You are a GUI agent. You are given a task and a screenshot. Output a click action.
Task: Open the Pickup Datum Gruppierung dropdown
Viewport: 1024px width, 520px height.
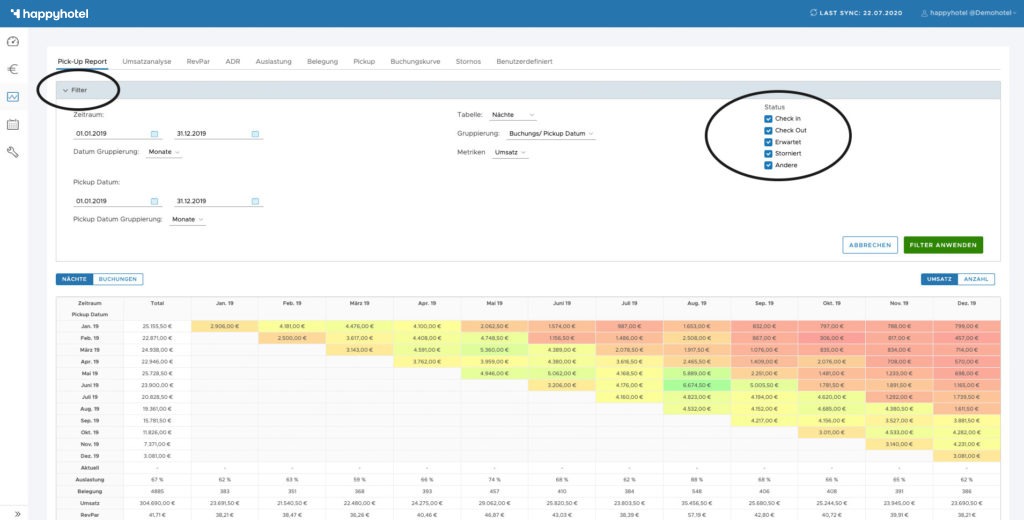pos(187,219)
